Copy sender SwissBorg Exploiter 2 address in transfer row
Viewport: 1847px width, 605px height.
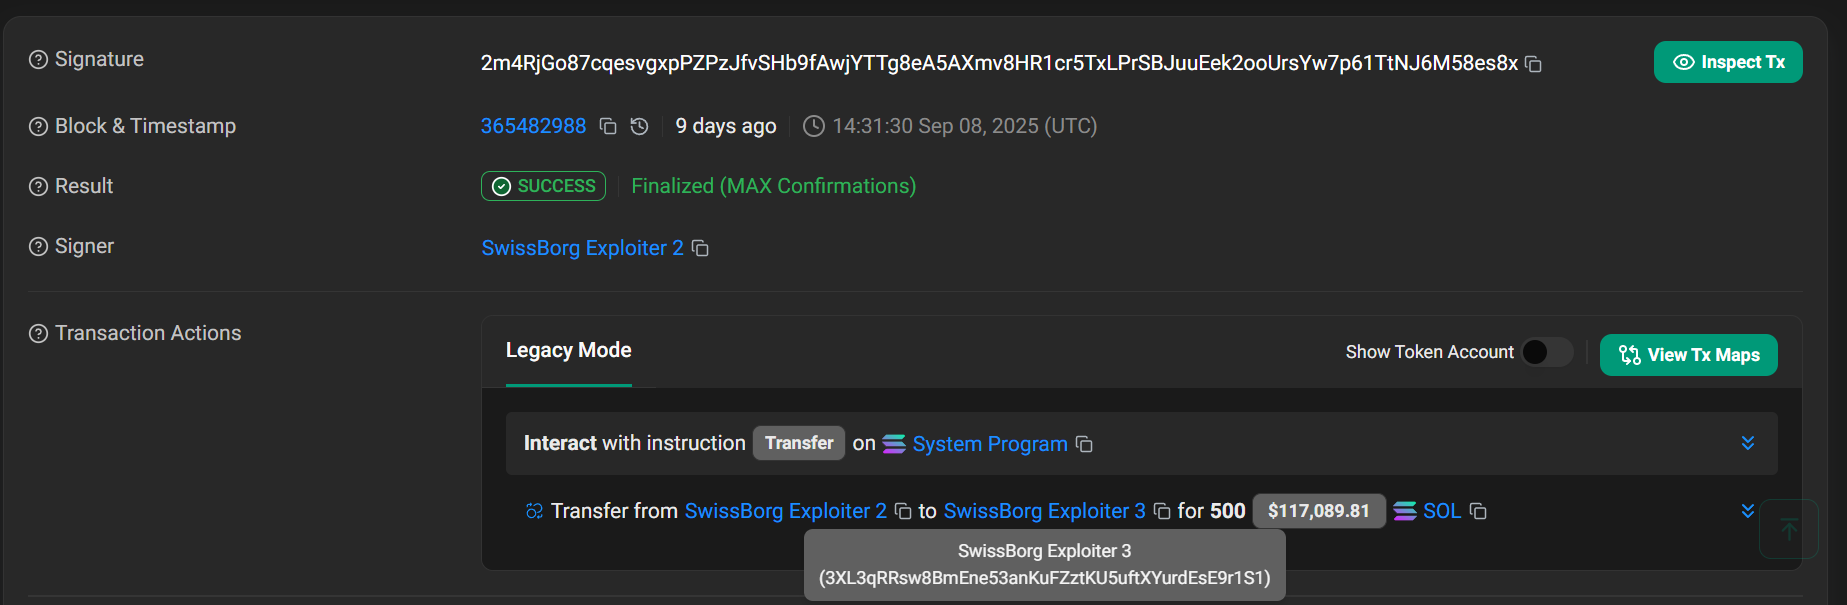pyautogui.click(x=903, y=511)
